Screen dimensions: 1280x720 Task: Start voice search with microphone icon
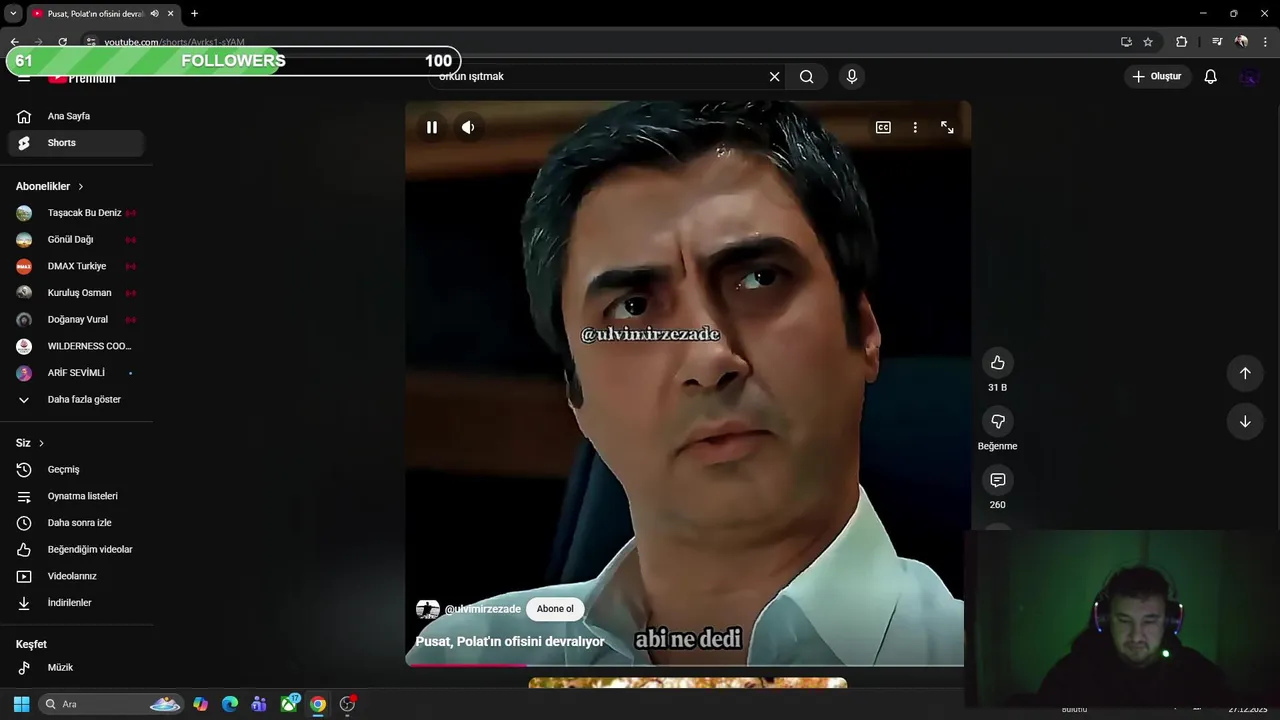852,76
